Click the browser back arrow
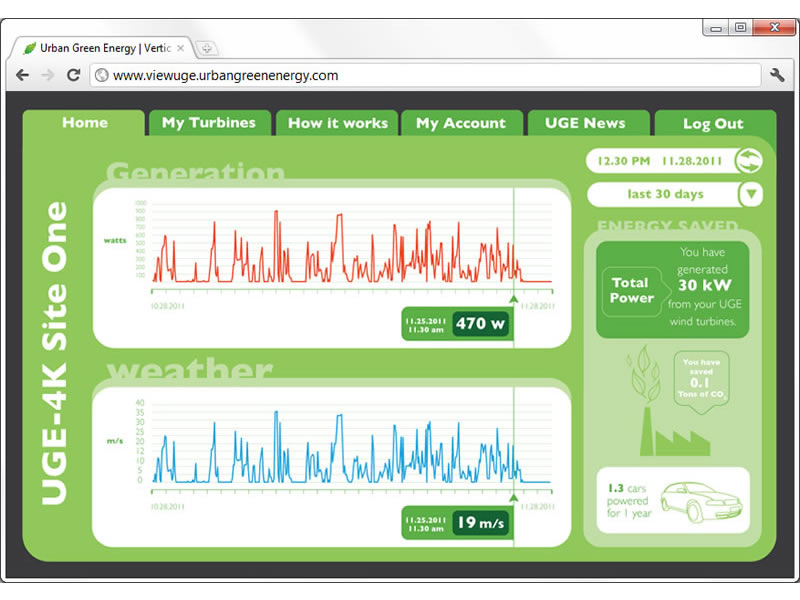Image resolution: width=800 pixels, height=600 pixels. 22,75
